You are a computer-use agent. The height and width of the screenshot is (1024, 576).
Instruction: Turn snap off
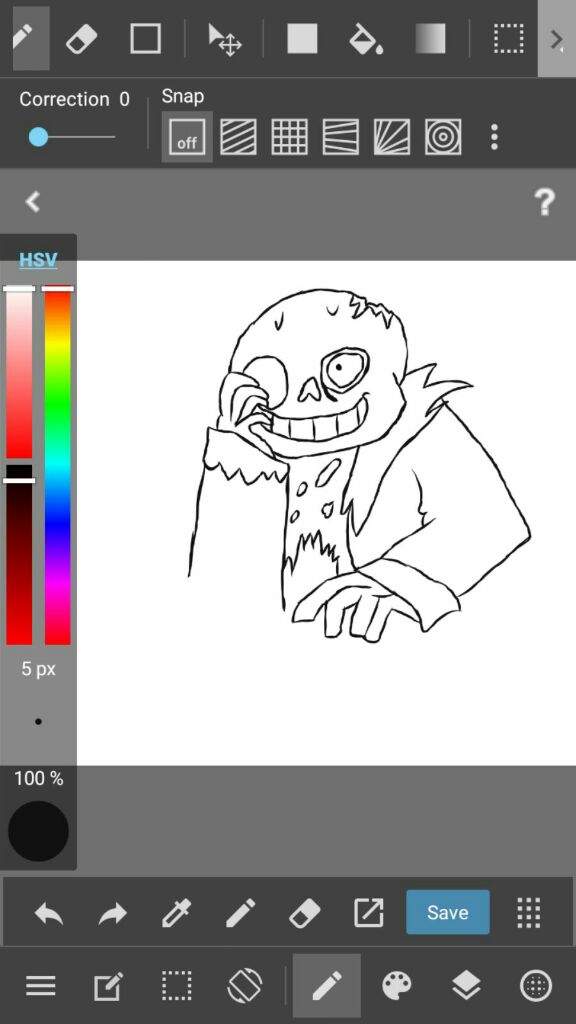[x=187, y=137]
